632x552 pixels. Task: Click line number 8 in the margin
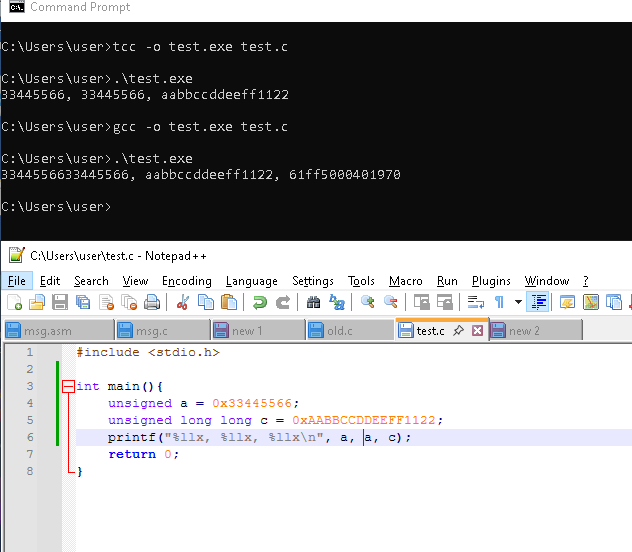pos(30,471)
